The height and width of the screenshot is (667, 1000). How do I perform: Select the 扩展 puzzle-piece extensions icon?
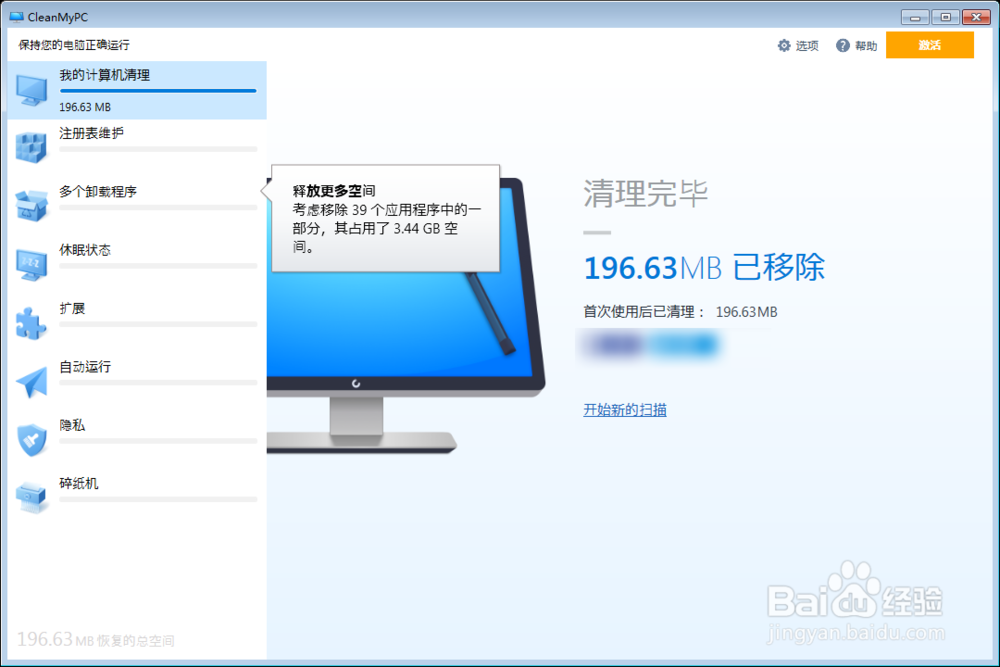[x=31, y=321]
